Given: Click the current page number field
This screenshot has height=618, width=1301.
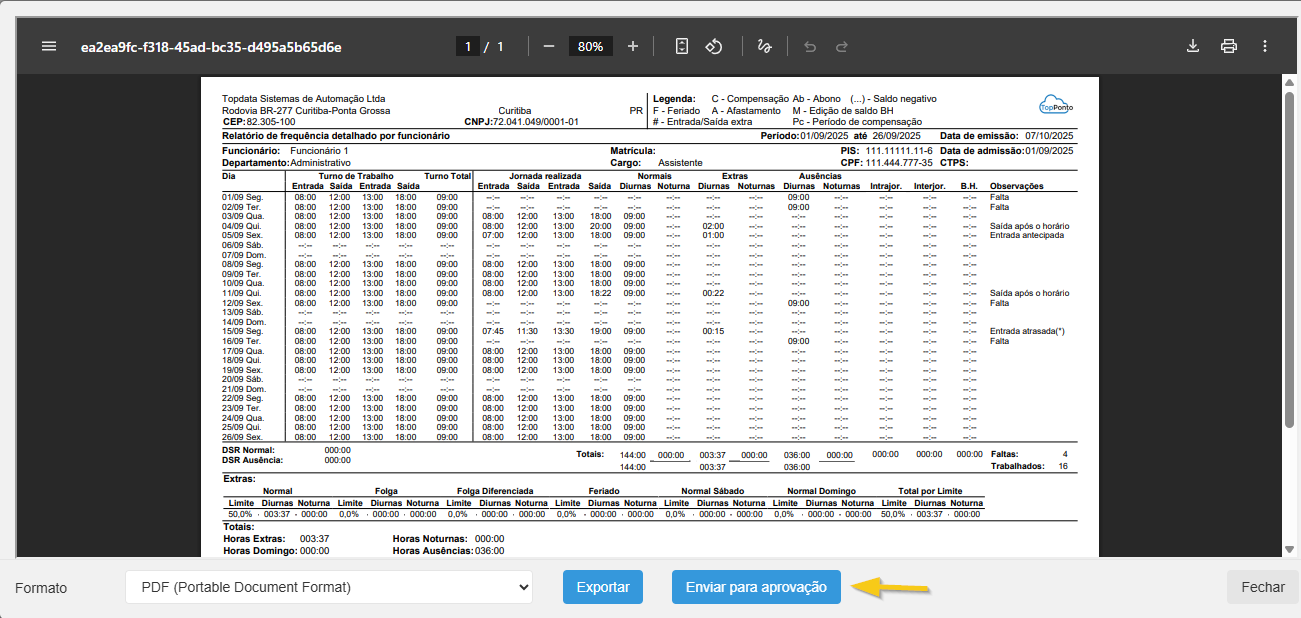Looking at the screenshot, I should (467, 46).
